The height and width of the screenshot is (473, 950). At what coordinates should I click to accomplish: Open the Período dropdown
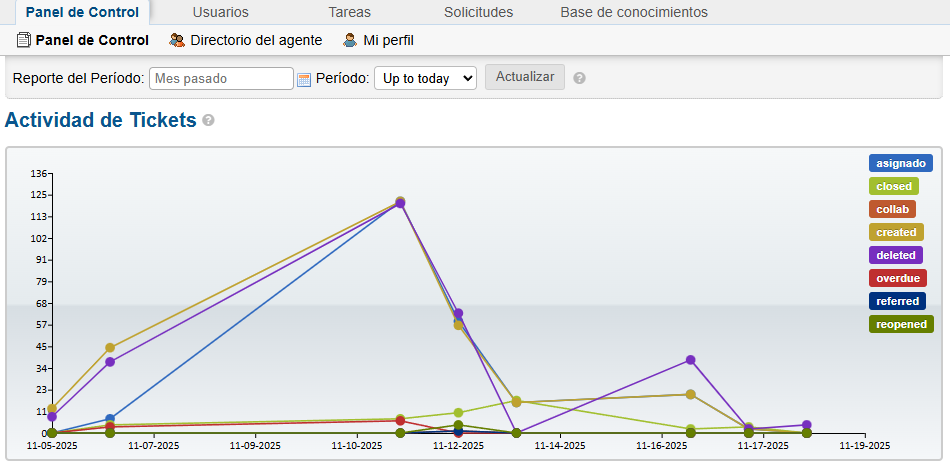point(425,78)
